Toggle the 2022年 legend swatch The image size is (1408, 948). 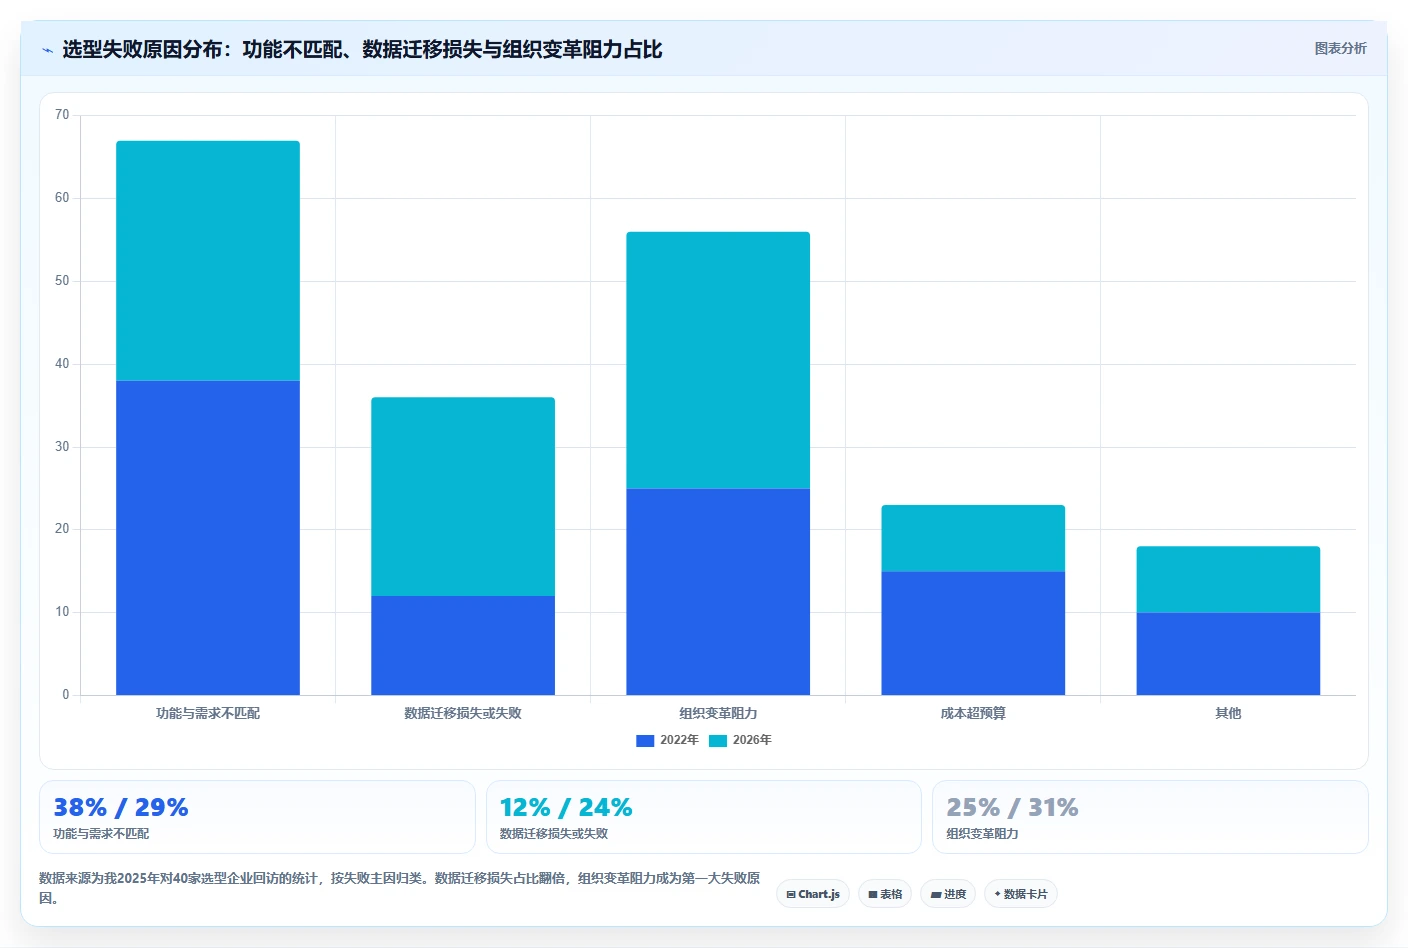click(645, 741)
